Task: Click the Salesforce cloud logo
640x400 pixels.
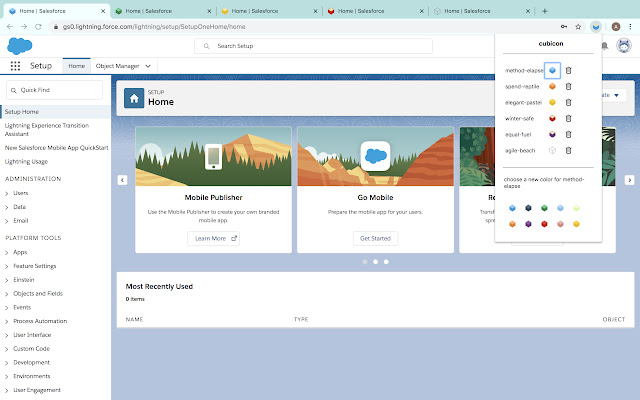Action: click(20, 46)
